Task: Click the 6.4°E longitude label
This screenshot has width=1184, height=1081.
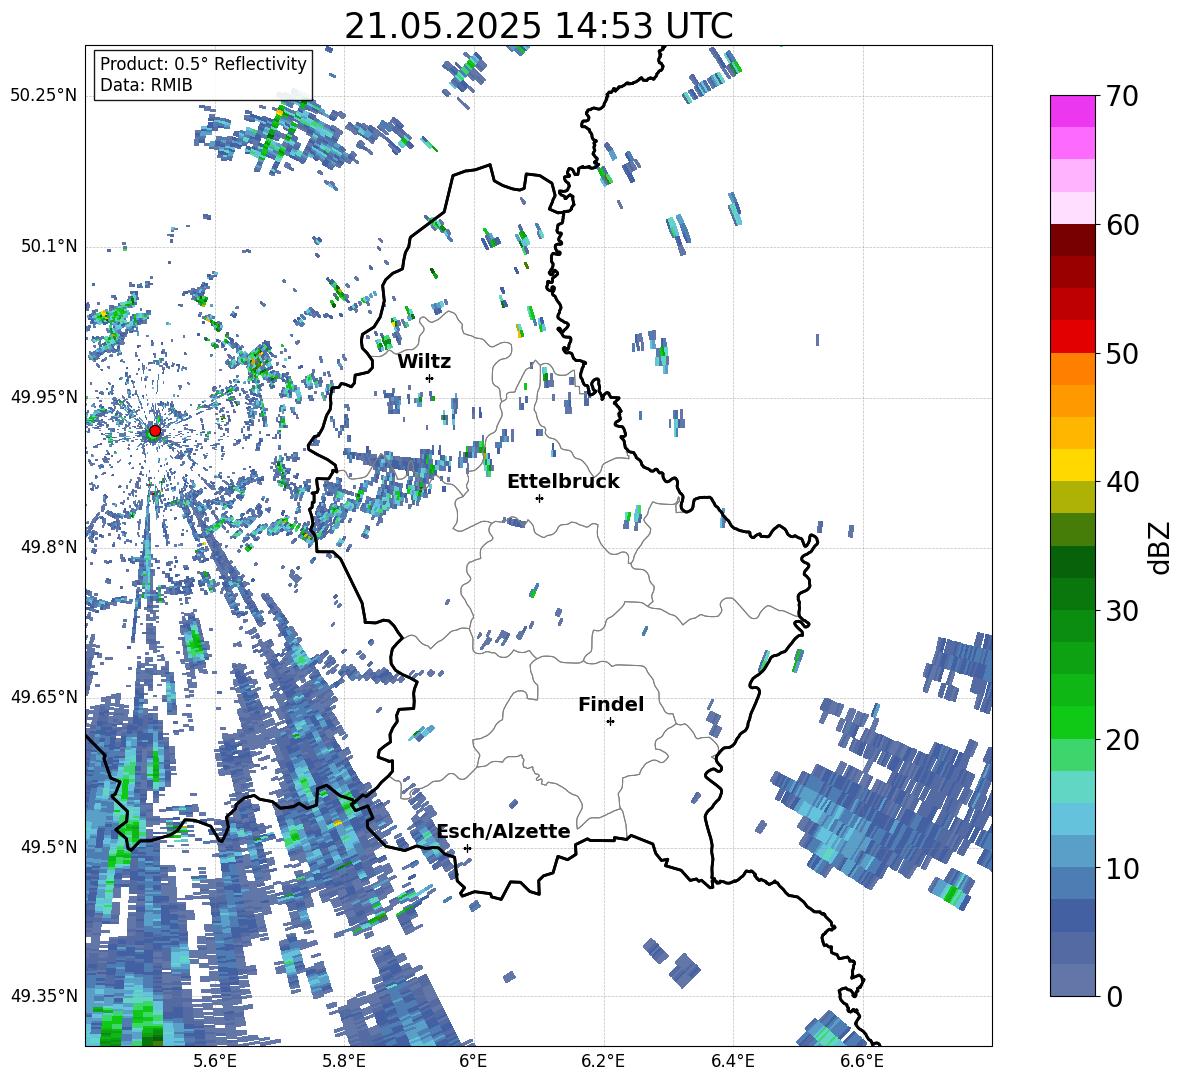Action: click(732, 1061)
